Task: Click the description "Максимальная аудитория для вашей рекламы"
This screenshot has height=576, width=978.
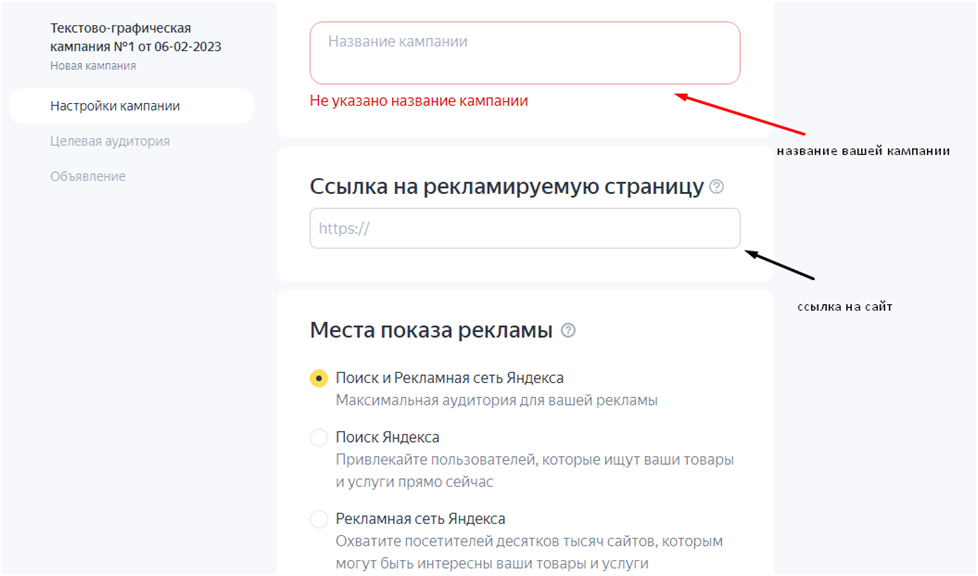Action: (x=496, y=400)
